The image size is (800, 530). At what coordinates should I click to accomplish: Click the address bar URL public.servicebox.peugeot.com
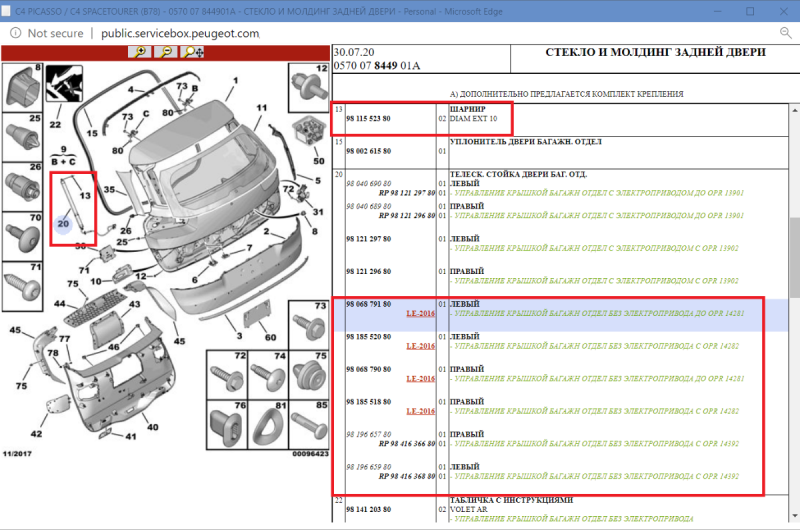point(180,32)
